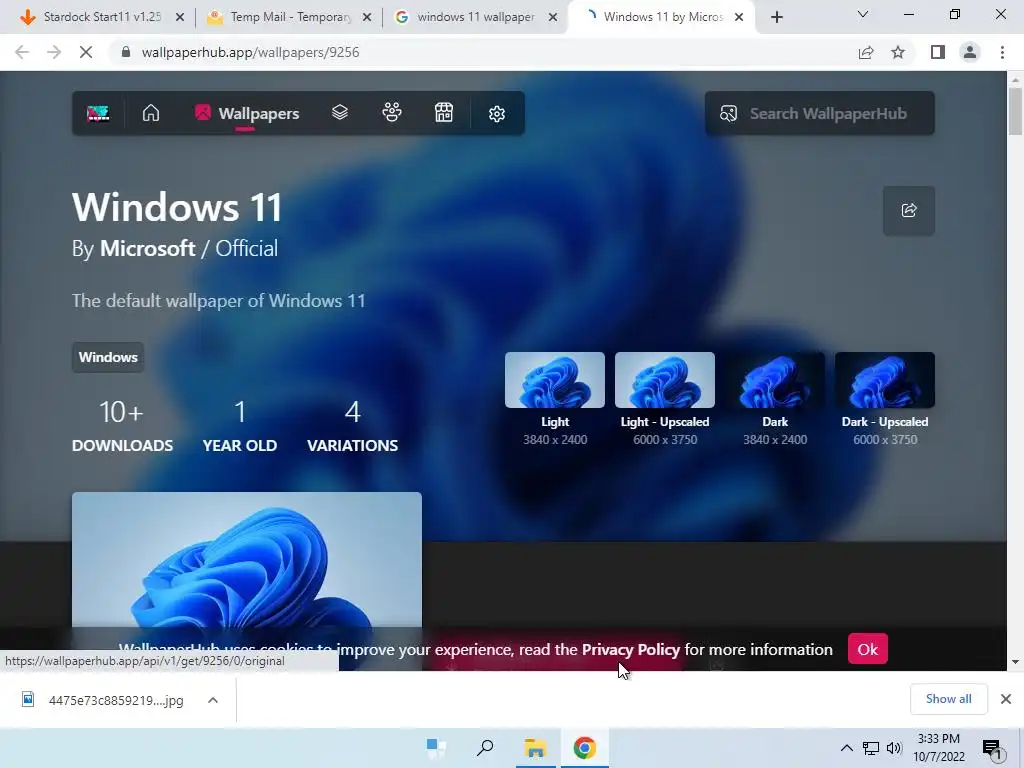Open WallpaperHub settings gear icon
The width and height of the screenshot is (1024, 768).
click(x=497, y=114)
